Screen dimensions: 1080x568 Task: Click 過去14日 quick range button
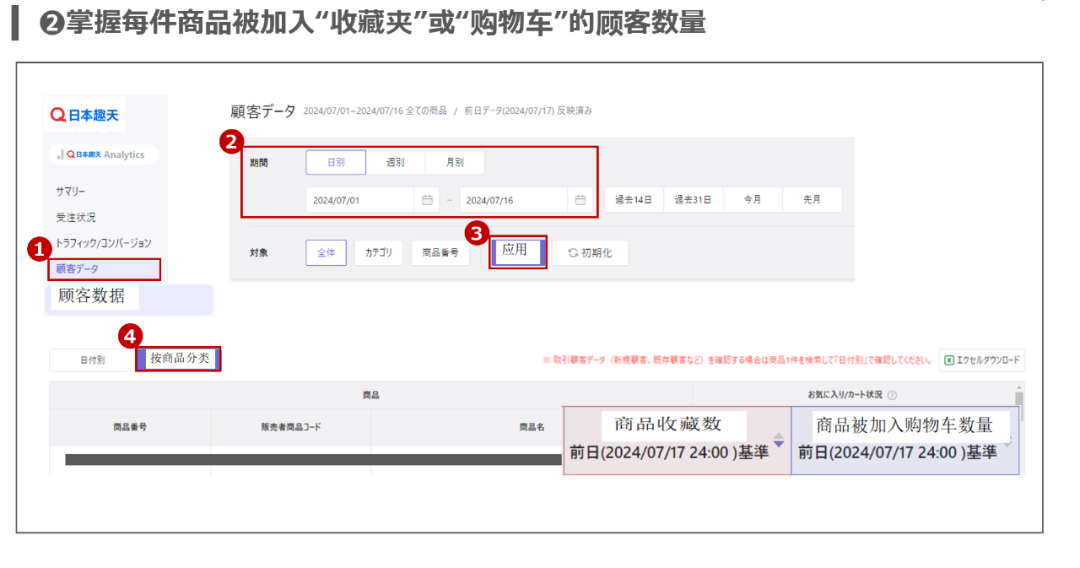[633, 200]
